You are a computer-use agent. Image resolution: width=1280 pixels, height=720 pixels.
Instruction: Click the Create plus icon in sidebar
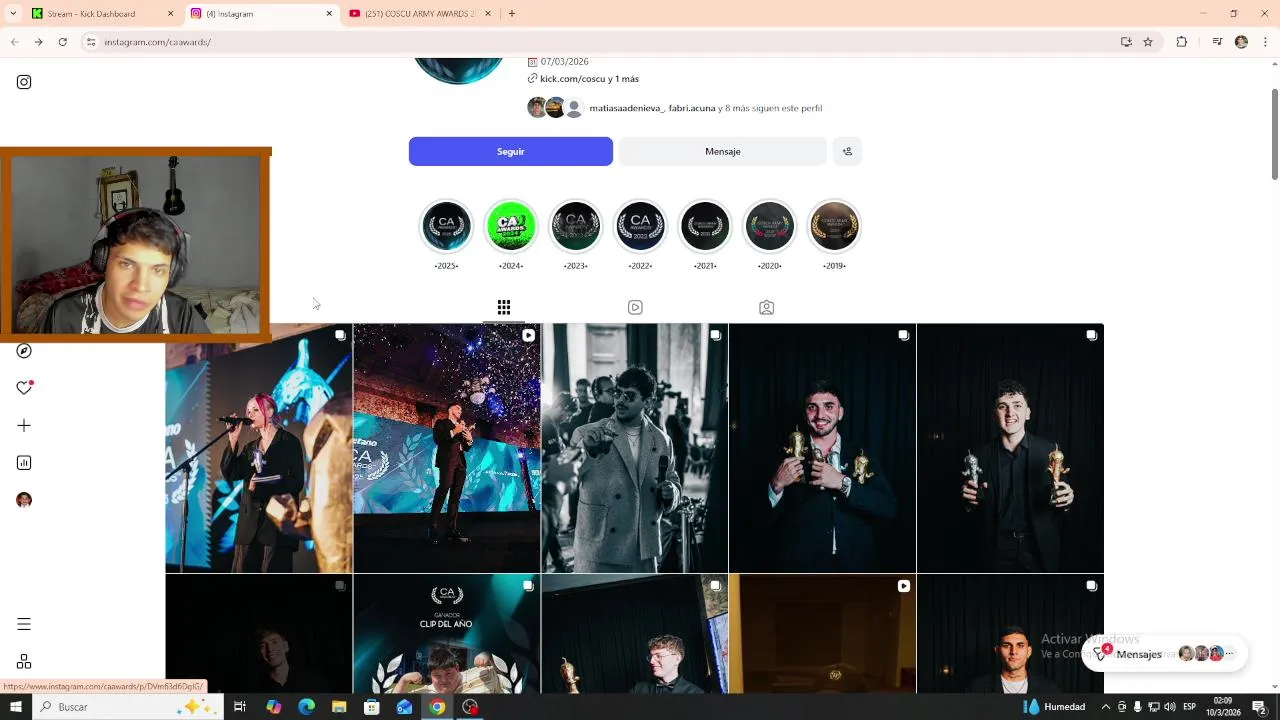point(24,426)
